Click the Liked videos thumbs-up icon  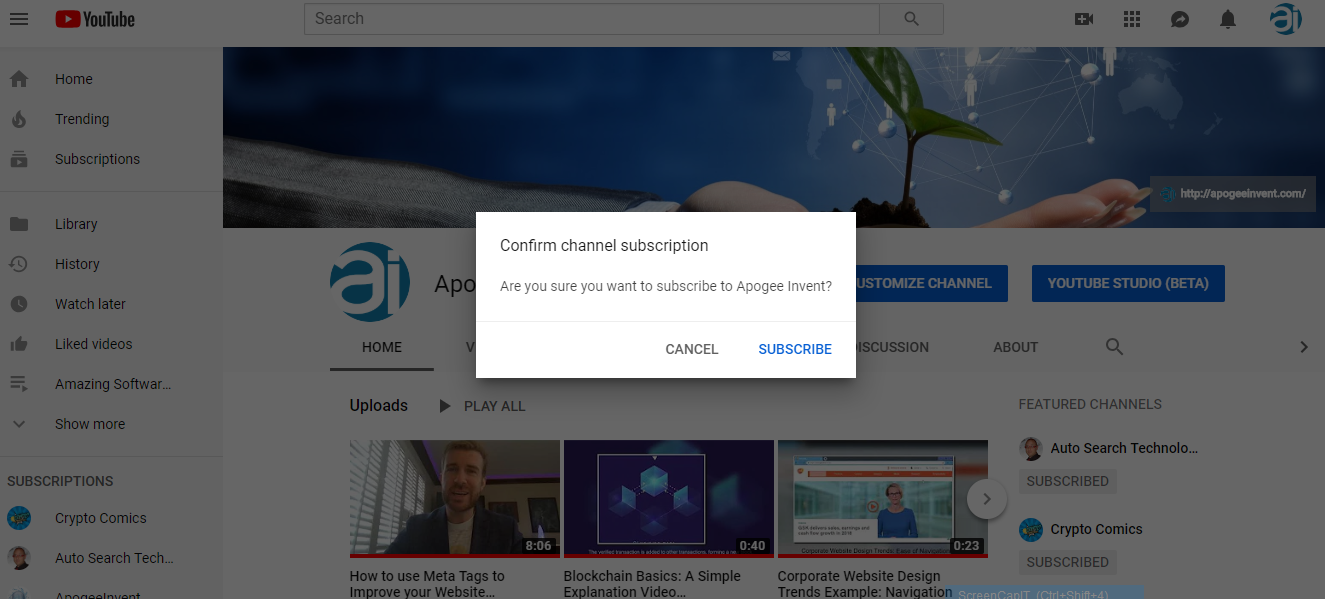19,344
